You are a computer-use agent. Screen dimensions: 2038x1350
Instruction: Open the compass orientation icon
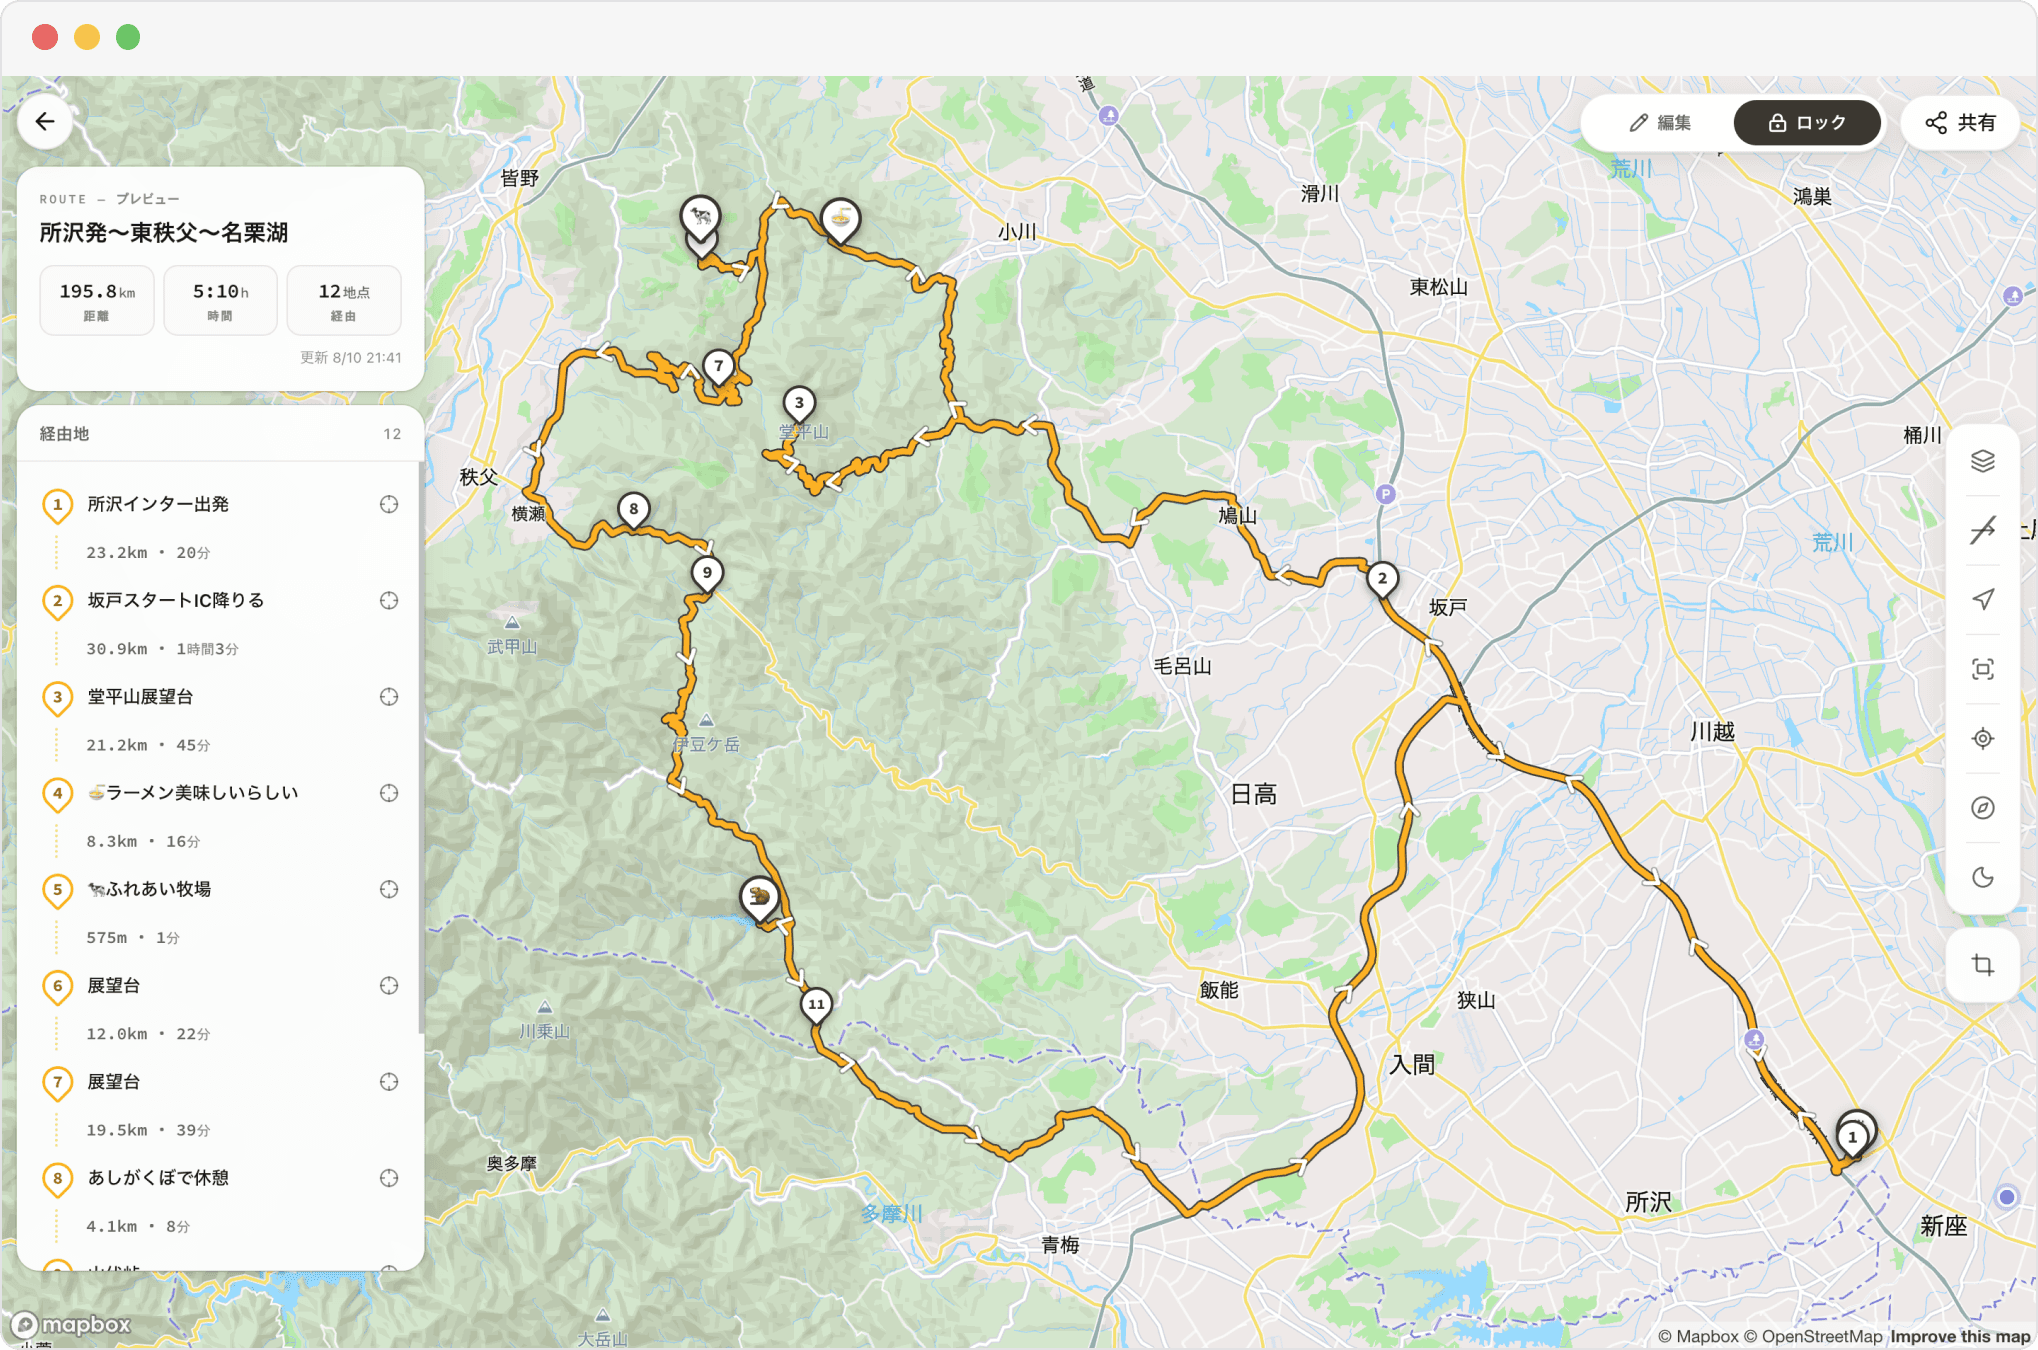[1982, 808]
